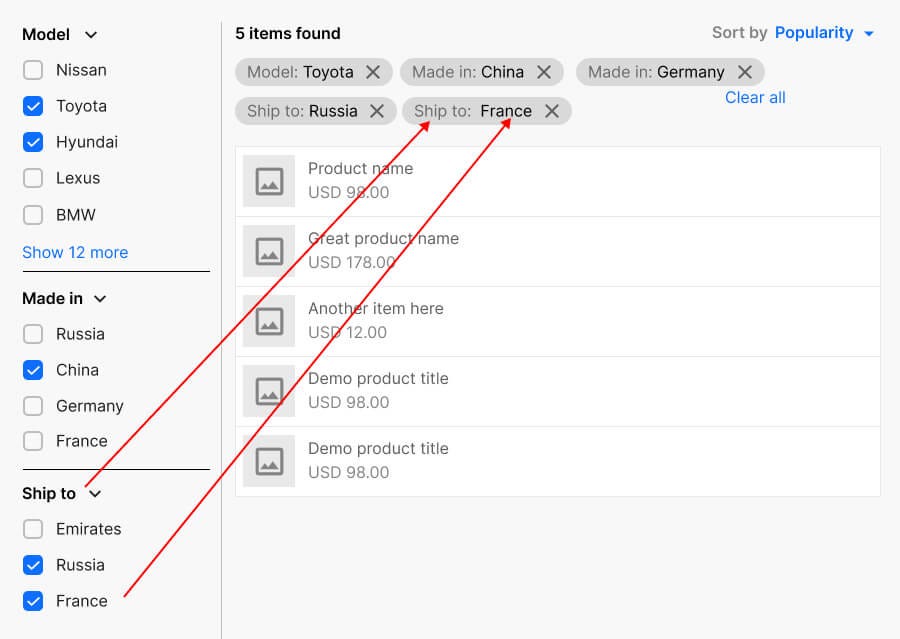Select the Model: Toyota chip label
This screenshot has height=639, width=900.
[x=300, y=72]
